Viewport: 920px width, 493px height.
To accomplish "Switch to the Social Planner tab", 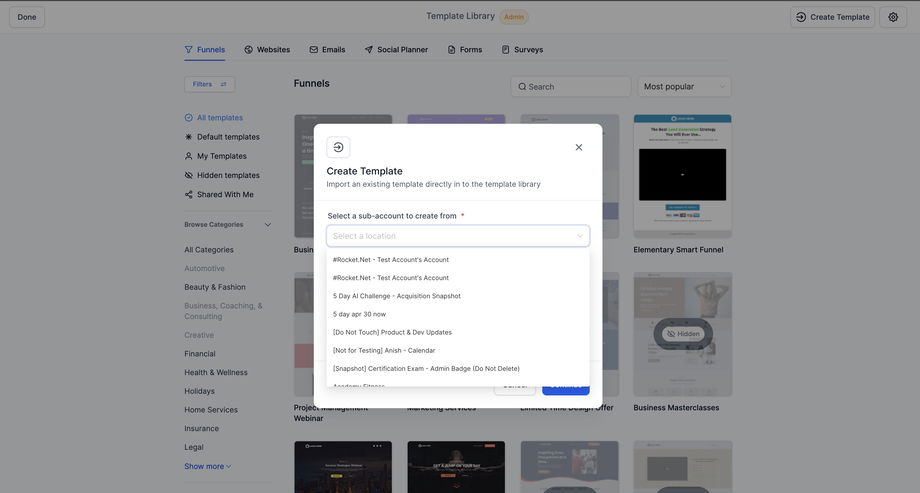I will click(396, 50).
